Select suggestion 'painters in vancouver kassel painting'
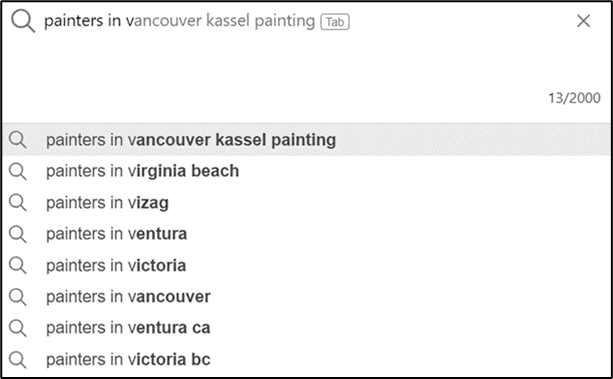Viewport: 613px width, 379px height. point(306,140)
